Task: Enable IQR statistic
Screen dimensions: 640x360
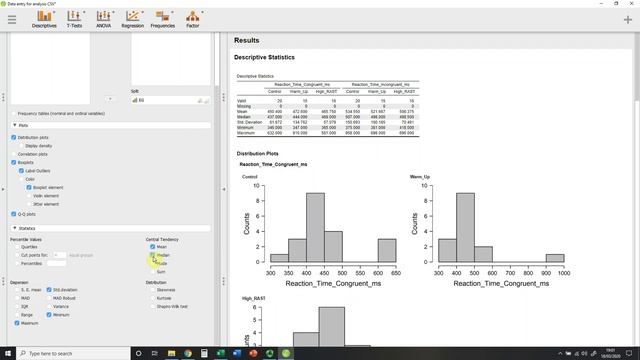Action: point(17,307)
